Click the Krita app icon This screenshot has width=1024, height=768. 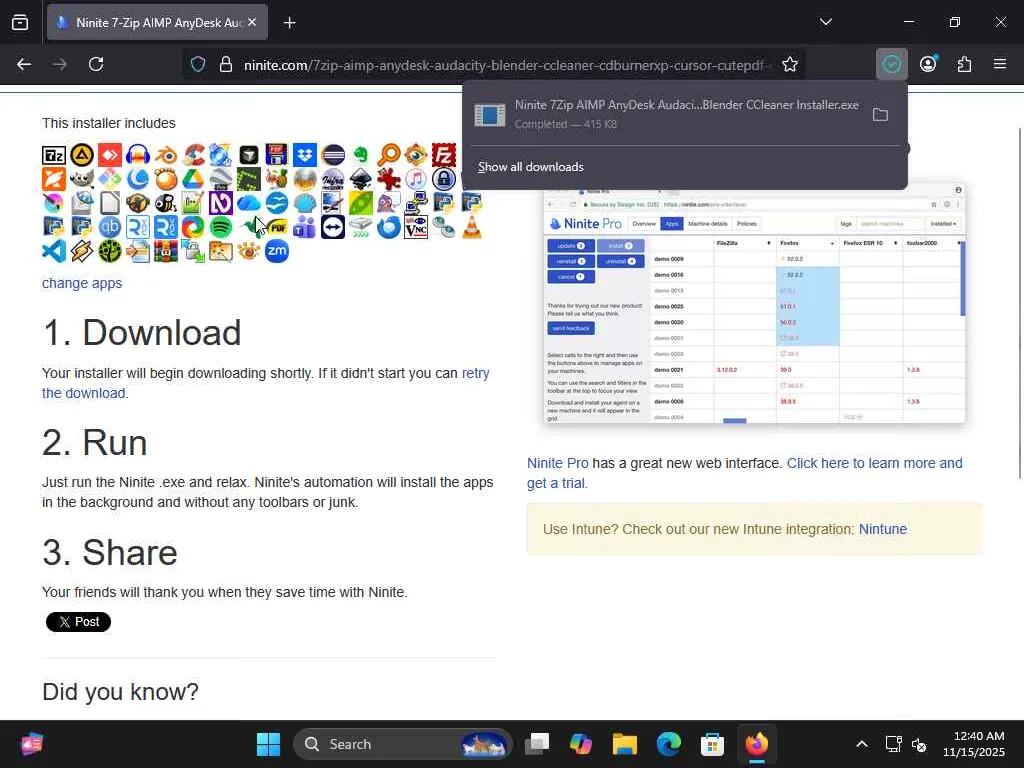tap(54, 202)
